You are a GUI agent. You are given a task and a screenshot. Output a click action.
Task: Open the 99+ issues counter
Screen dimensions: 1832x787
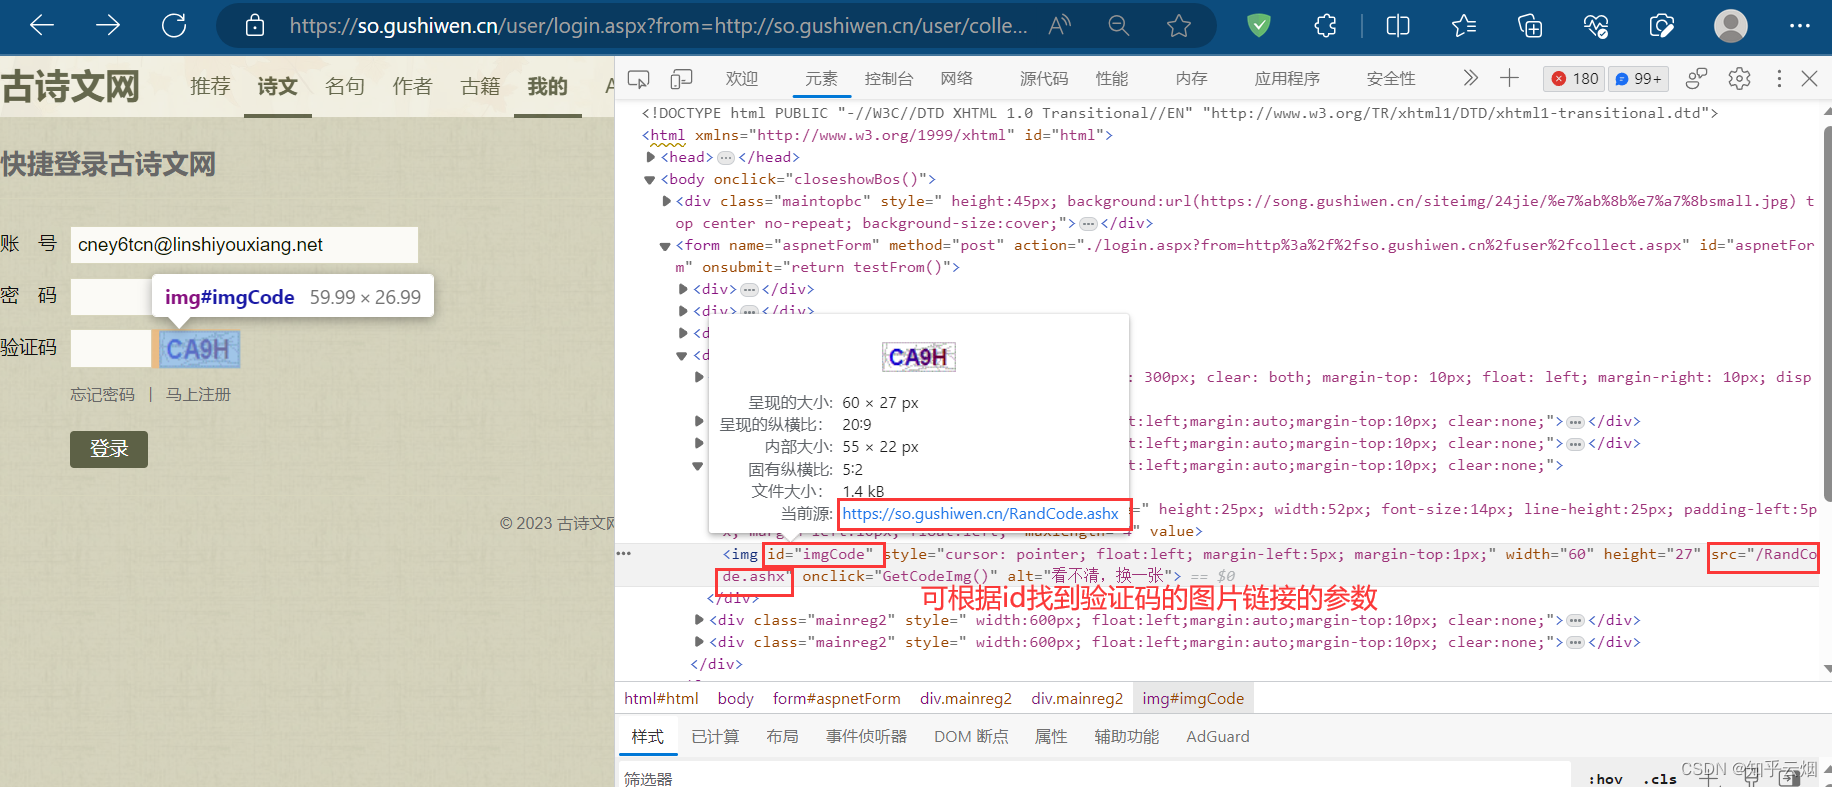click(1639, 79)
